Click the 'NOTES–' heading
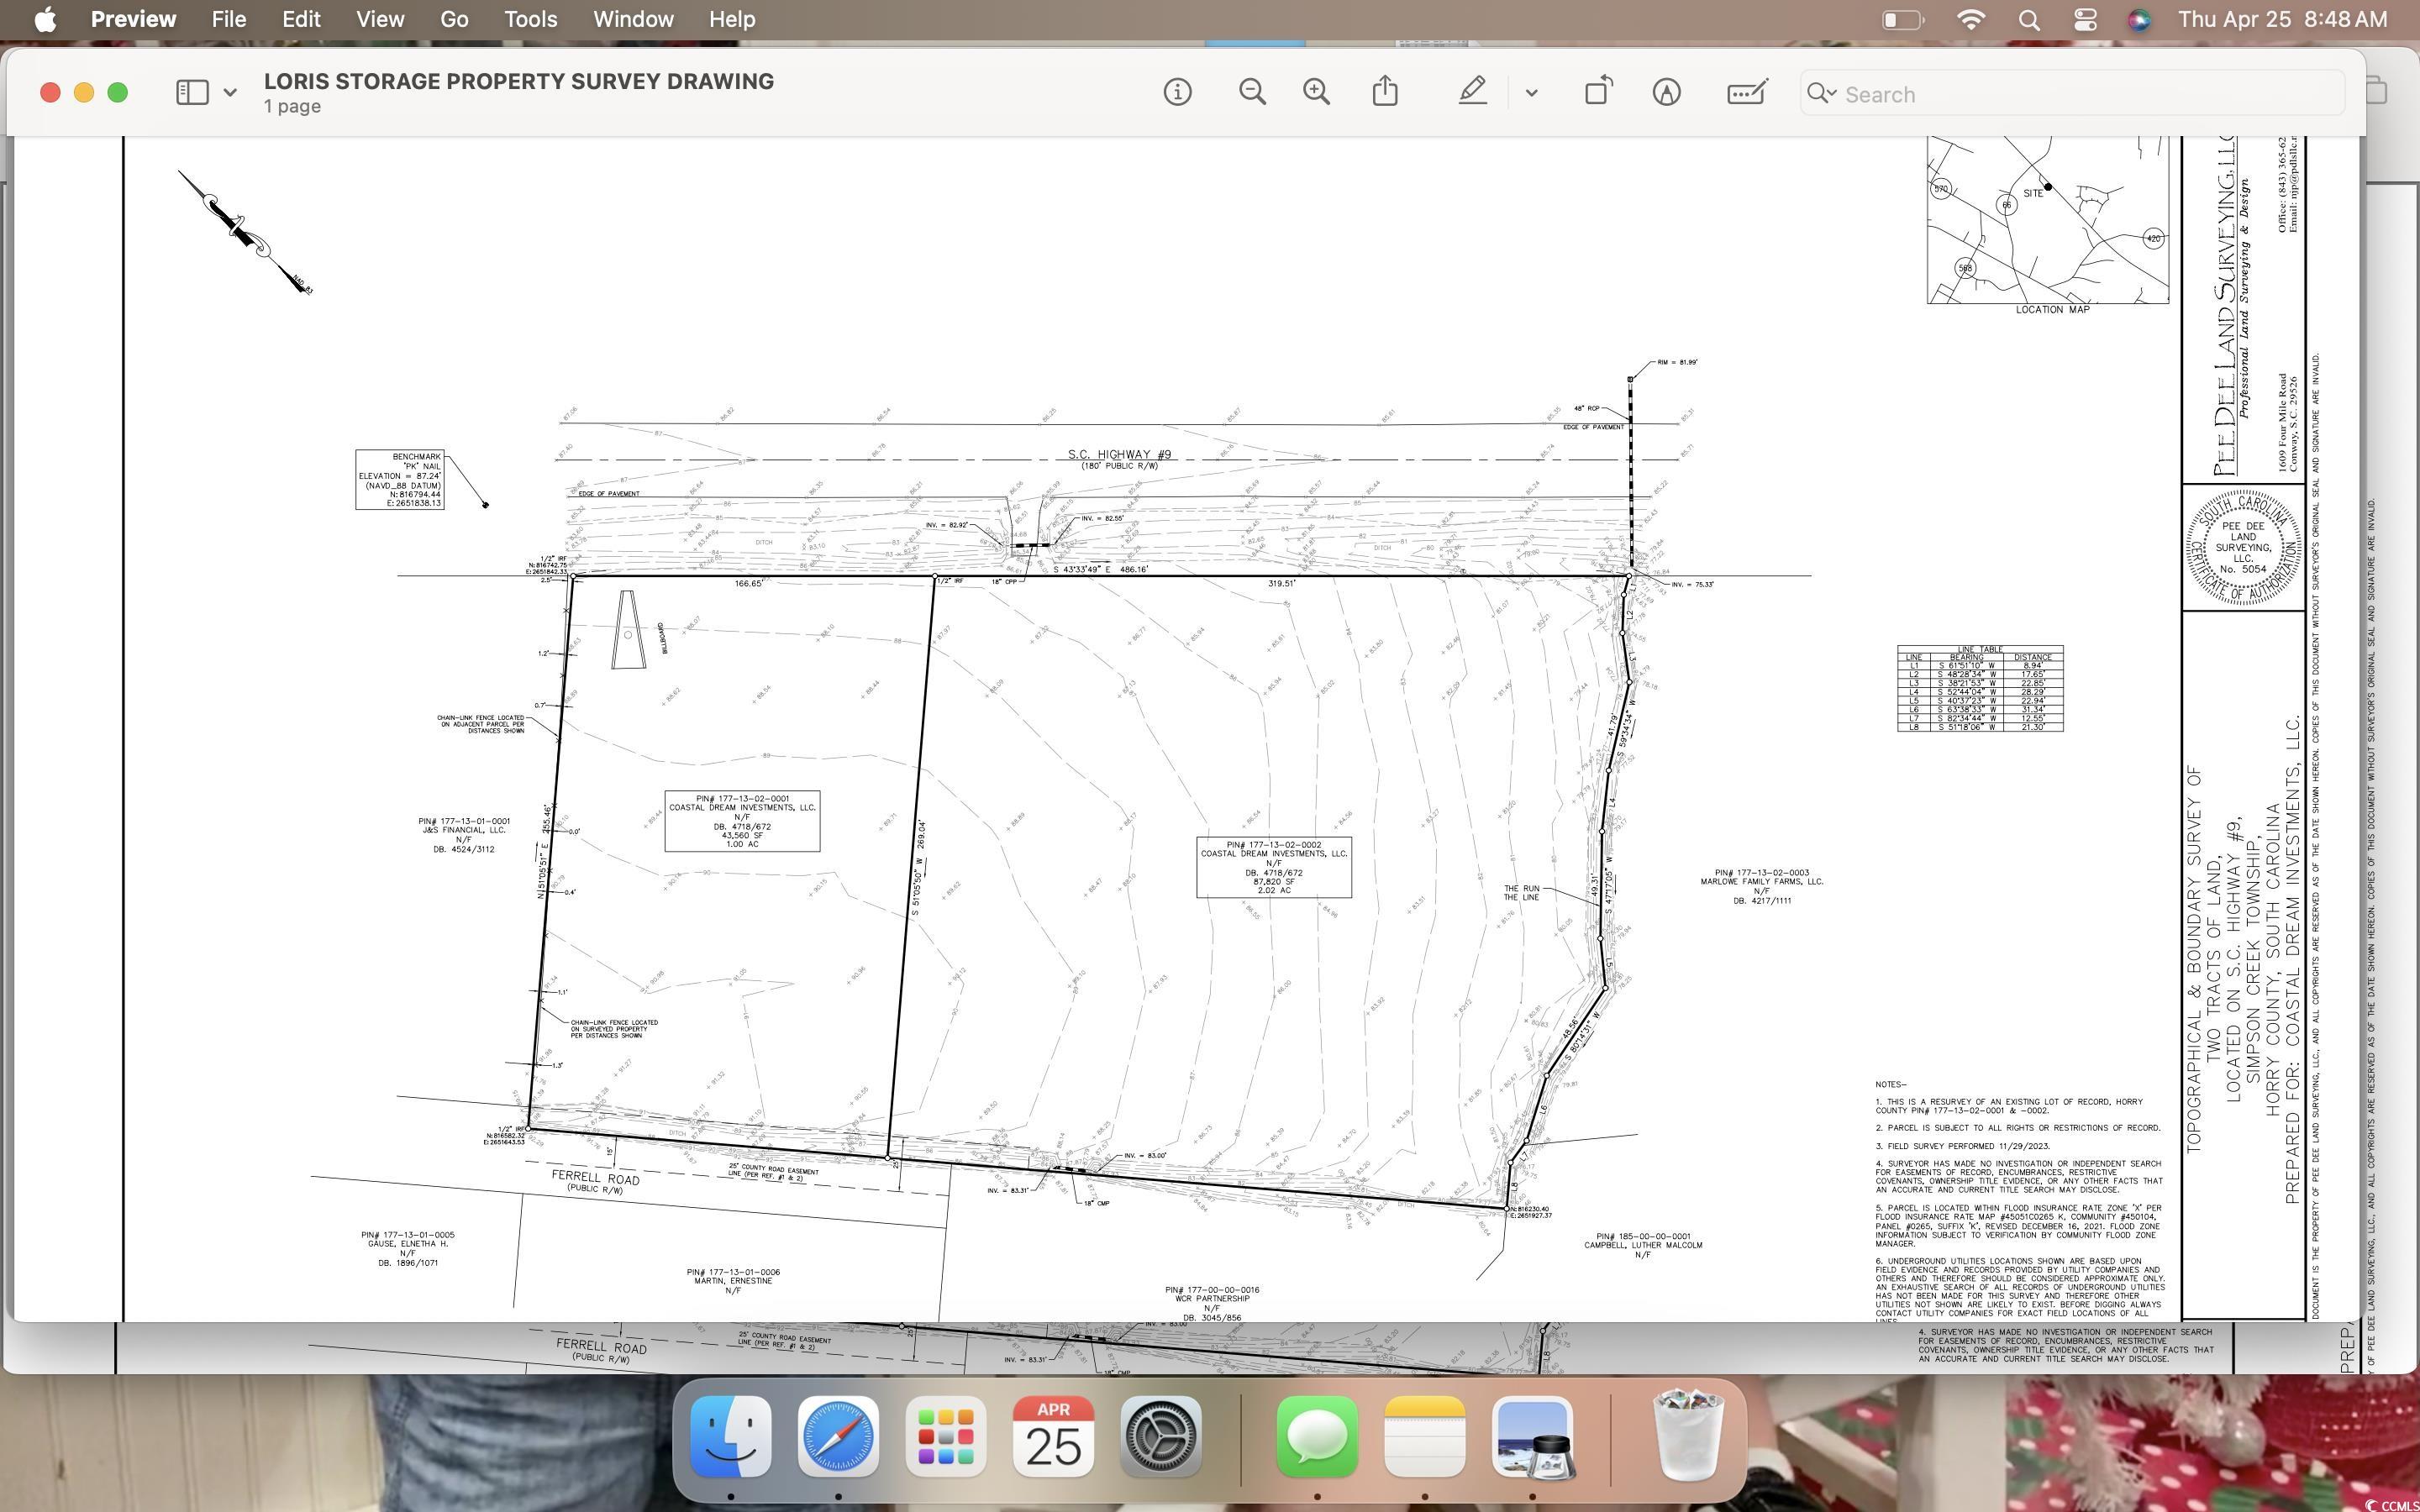The width and height of the screenshot is (2420, 1512). coord(1891,1084)
